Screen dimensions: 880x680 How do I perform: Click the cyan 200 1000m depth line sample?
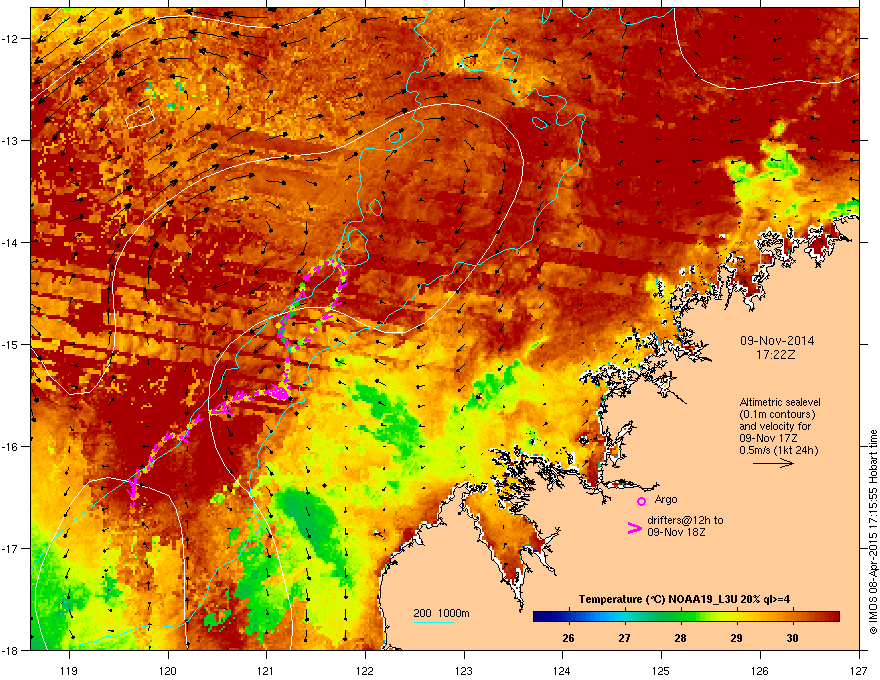tap(433, 623)
